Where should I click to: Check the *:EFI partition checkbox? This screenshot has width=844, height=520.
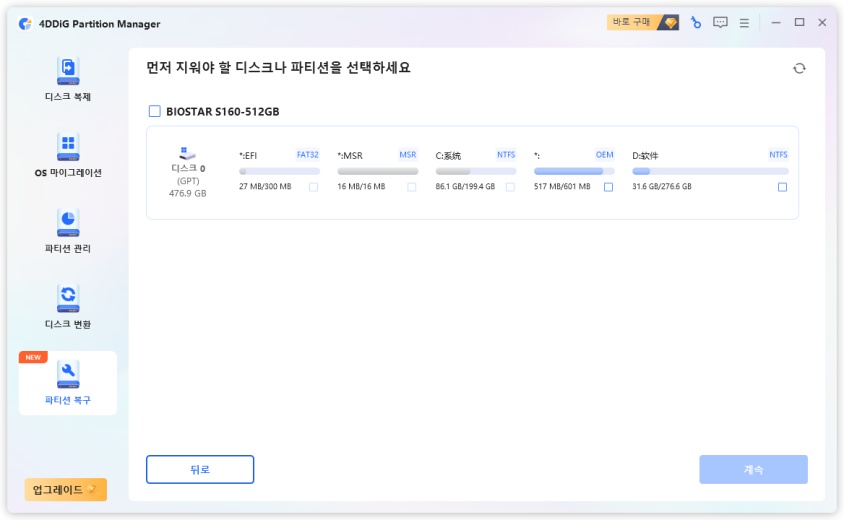(313, 187)
